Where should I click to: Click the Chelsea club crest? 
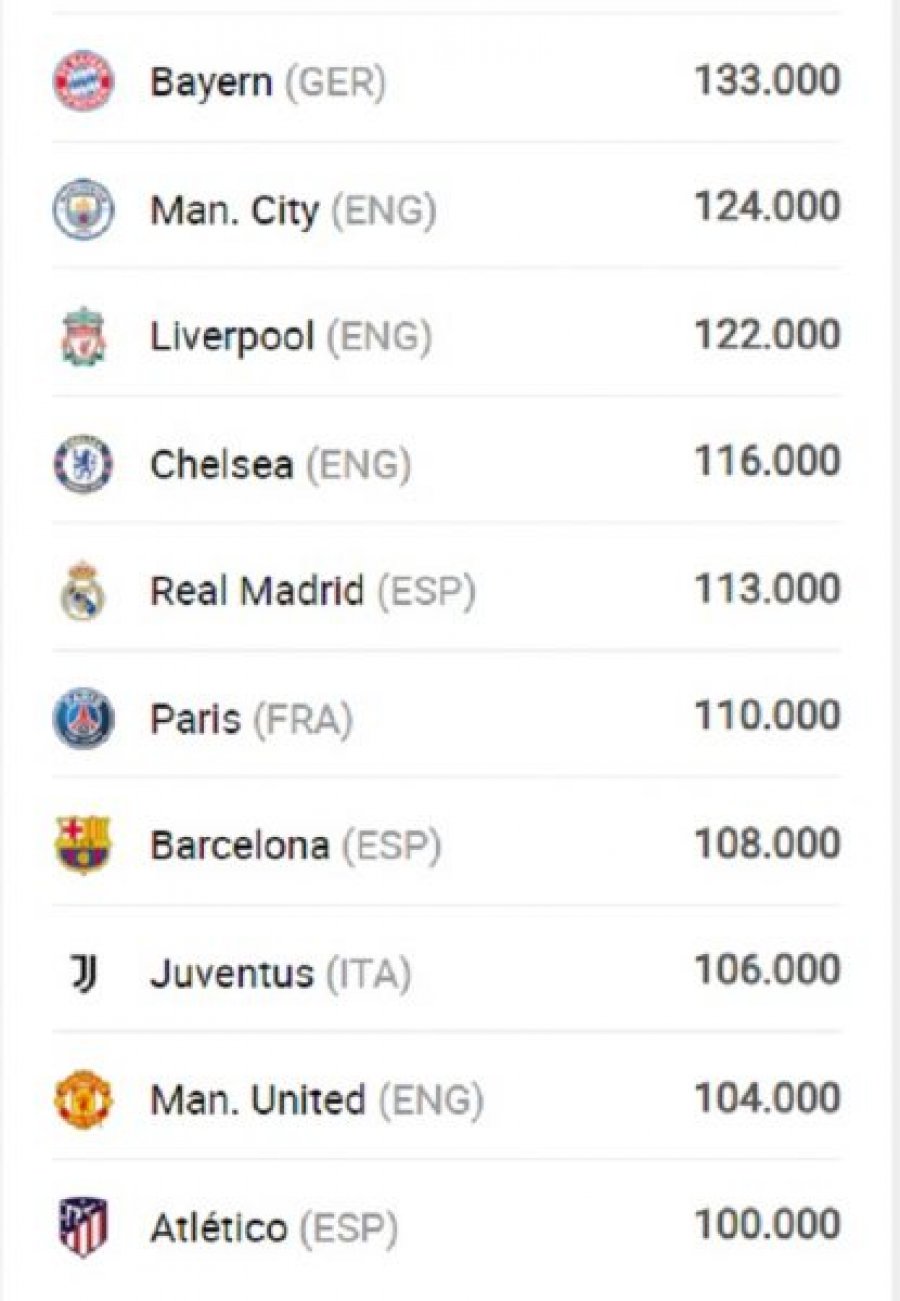click(x=83, y=464)
